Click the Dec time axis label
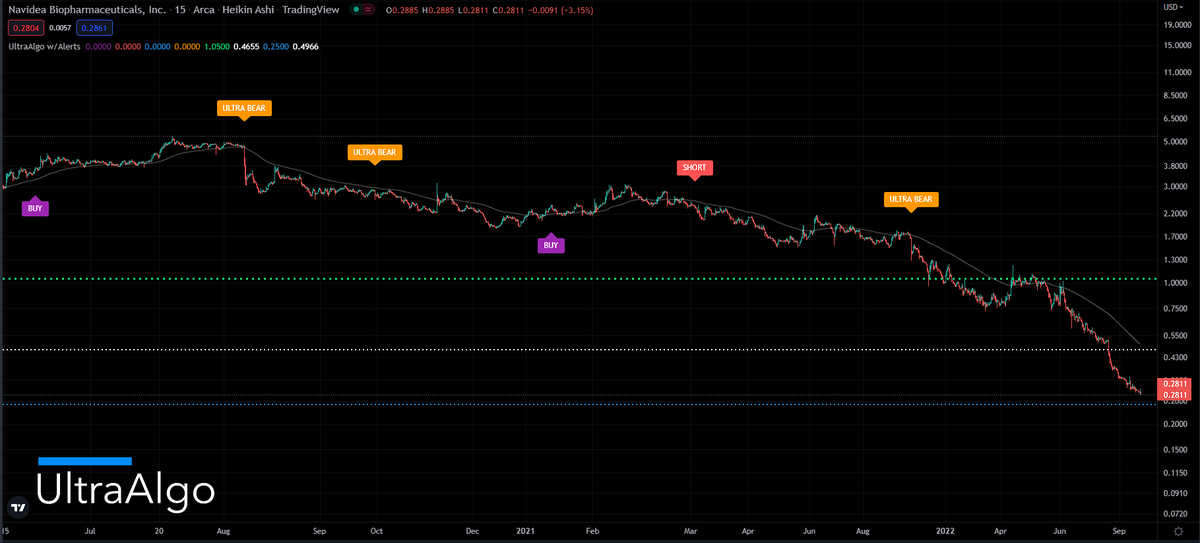1200x543 pixels. (472, 533)
